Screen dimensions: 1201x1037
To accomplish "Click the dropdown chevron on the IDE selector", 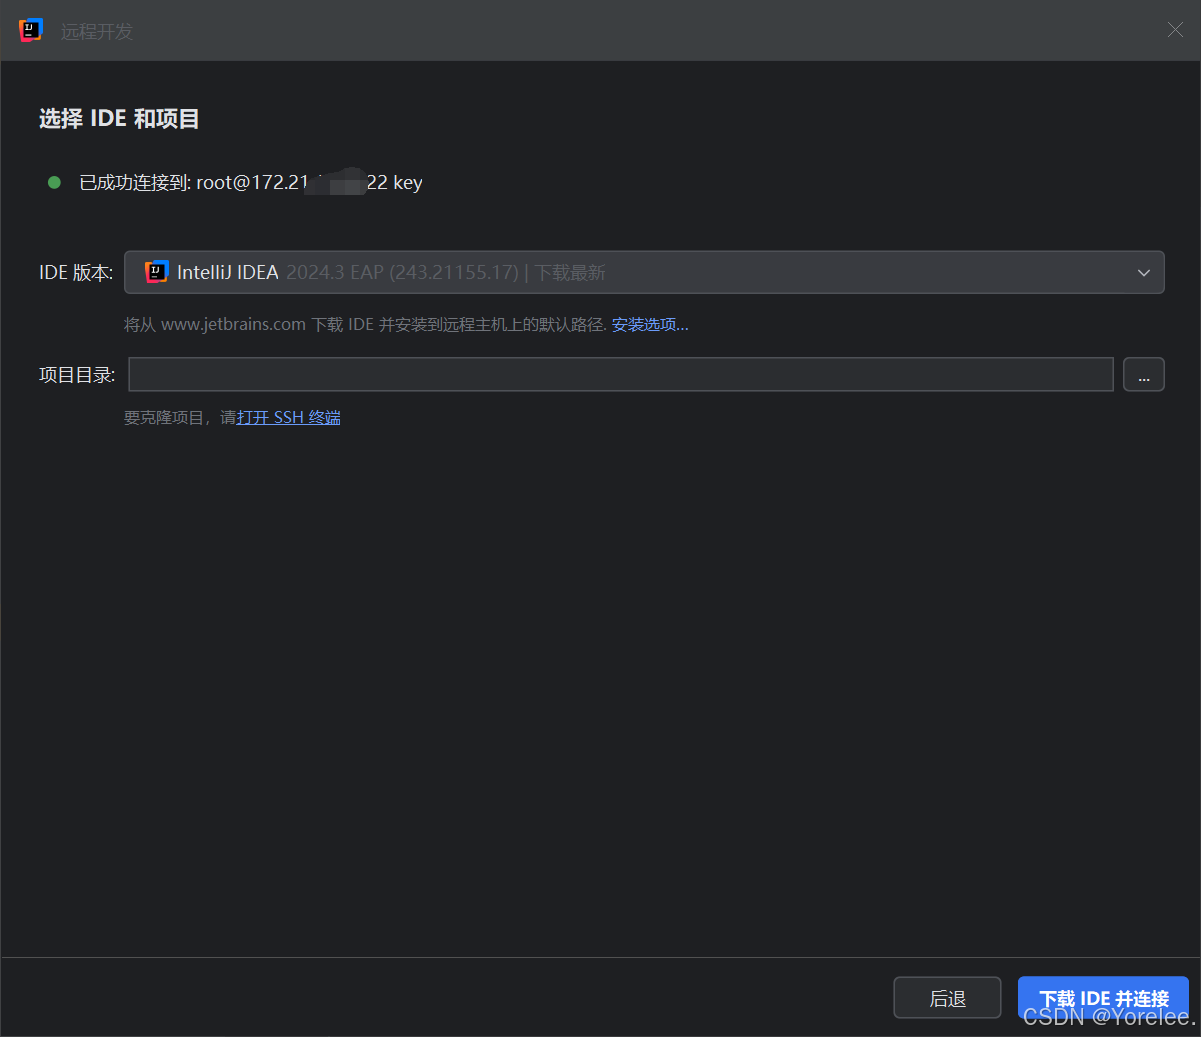I will (1142, 271).
